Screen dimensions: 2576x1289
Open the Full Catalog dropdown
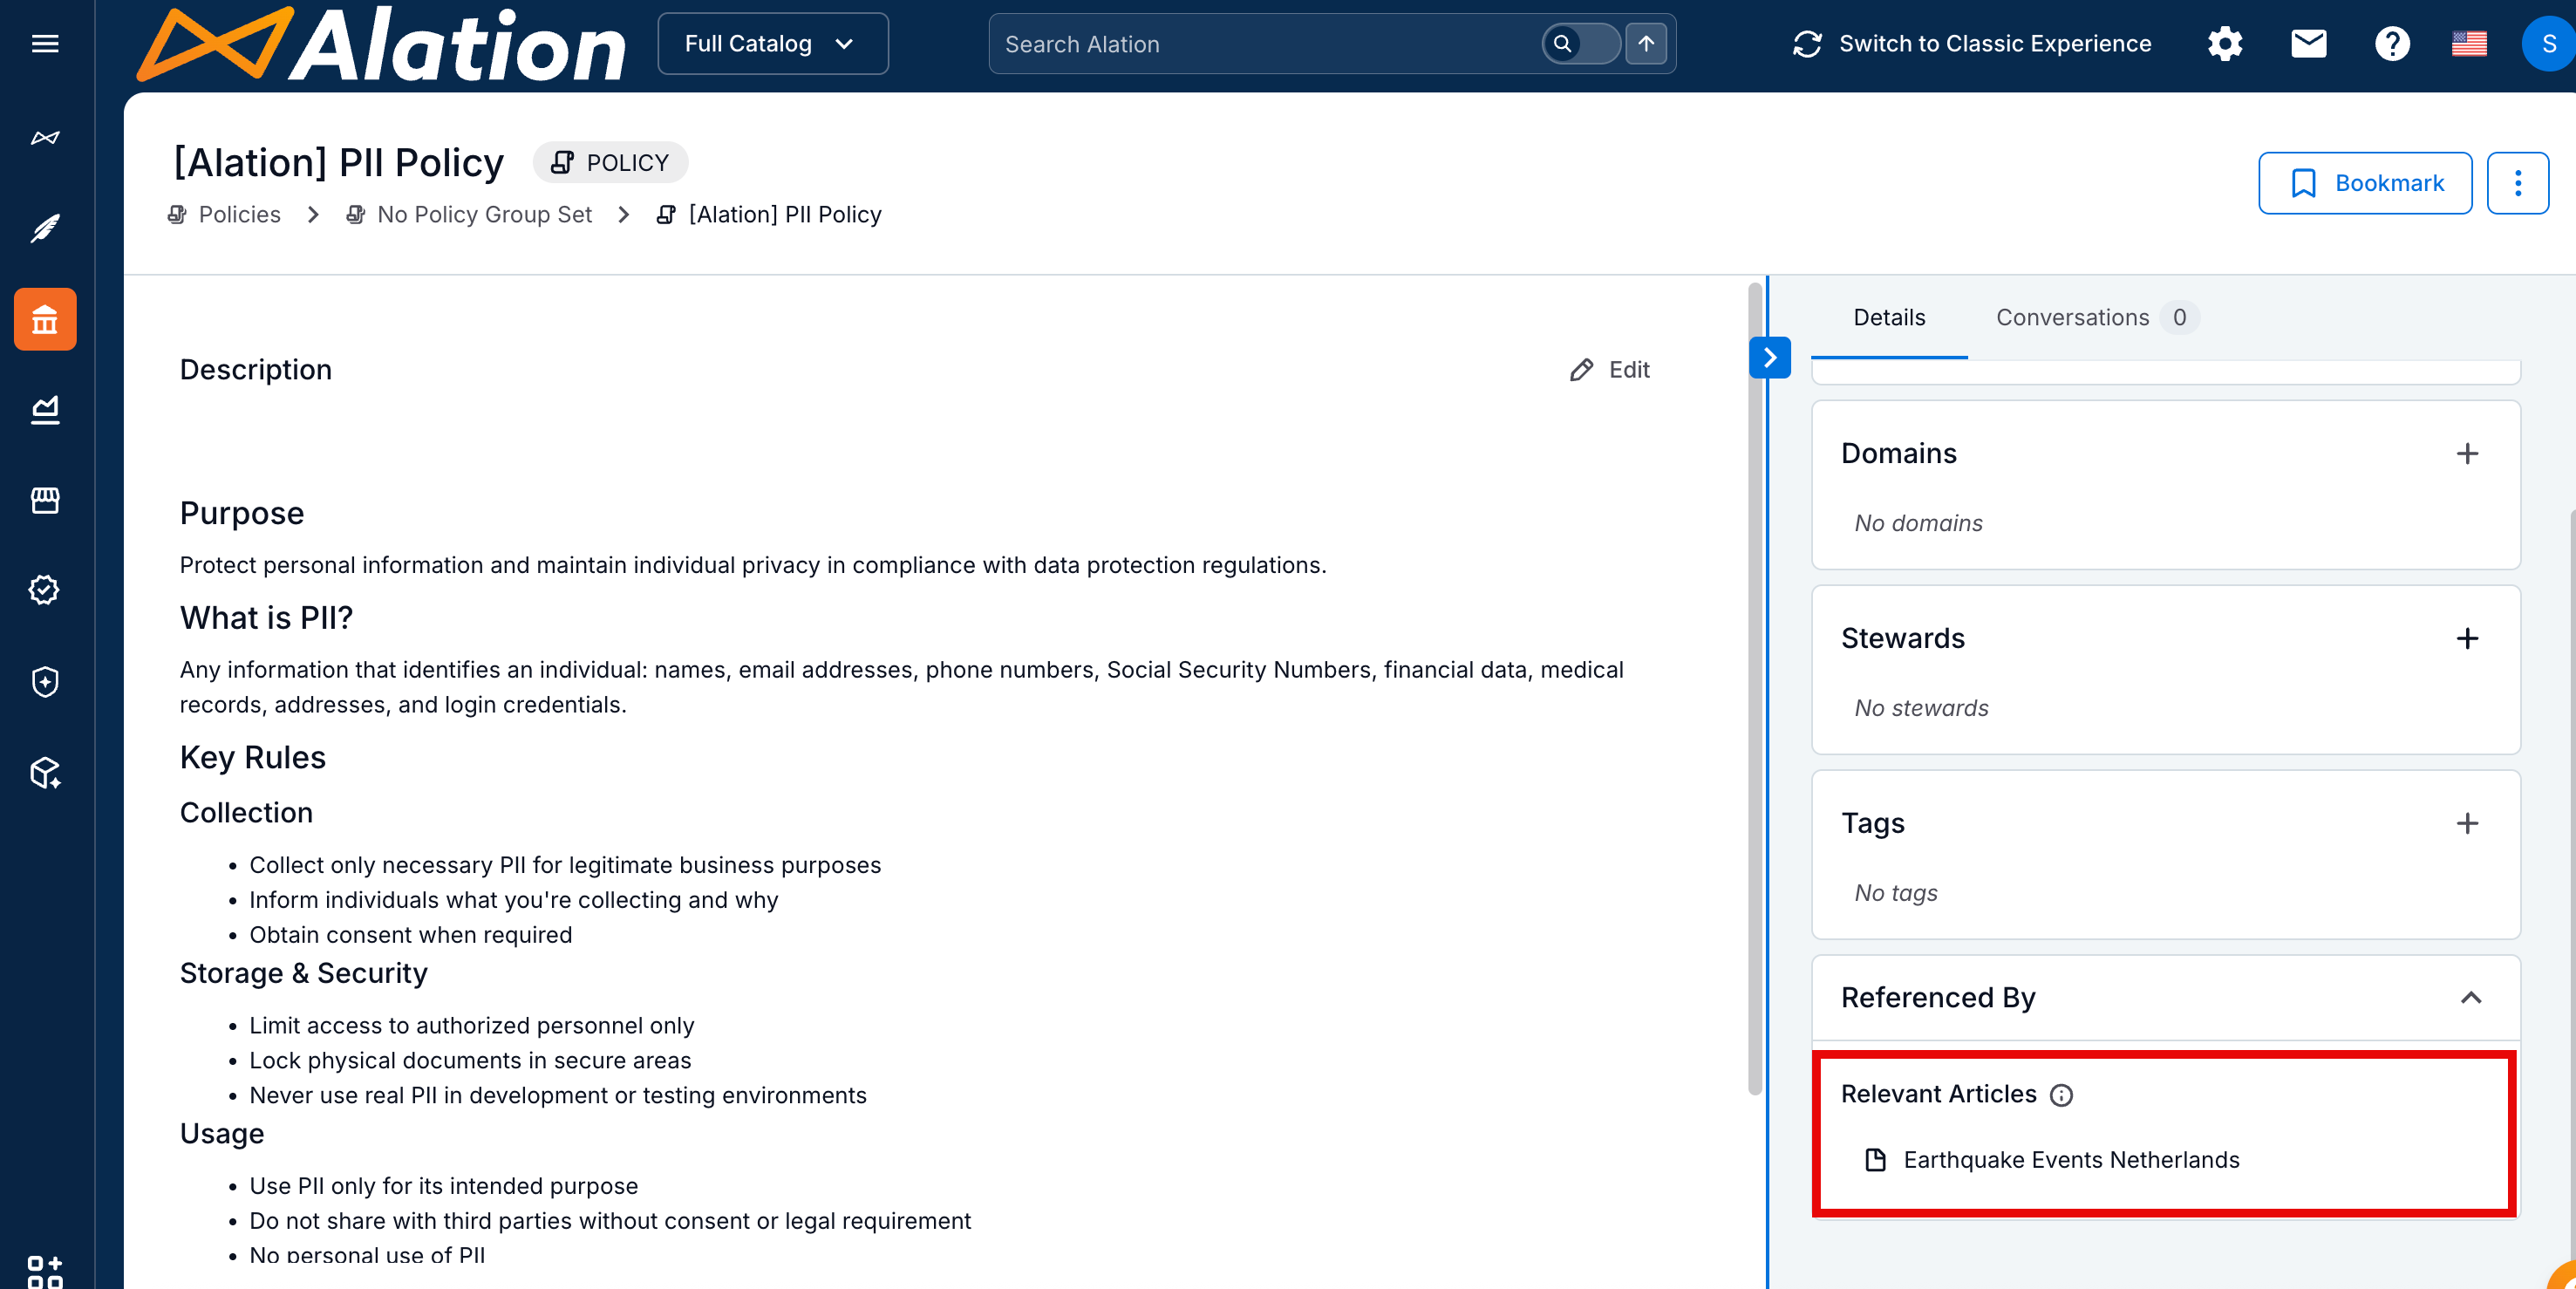click(x=772, y=43)
